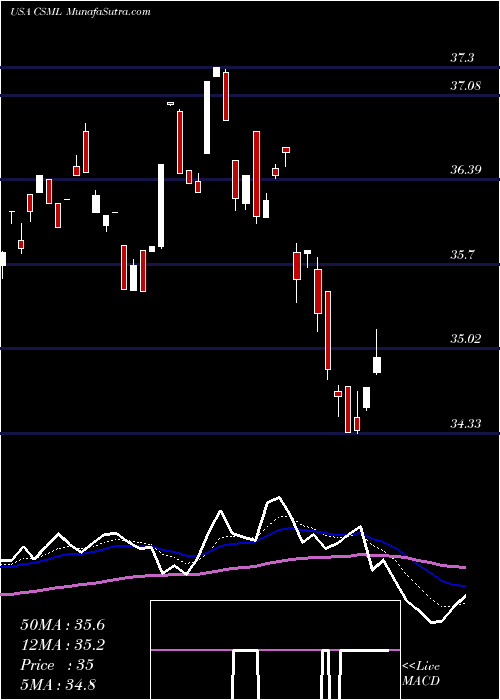This screenshot has height=700, width=500.
Task: Click the 37.3 price level label
Action: (x=462, y=57)
